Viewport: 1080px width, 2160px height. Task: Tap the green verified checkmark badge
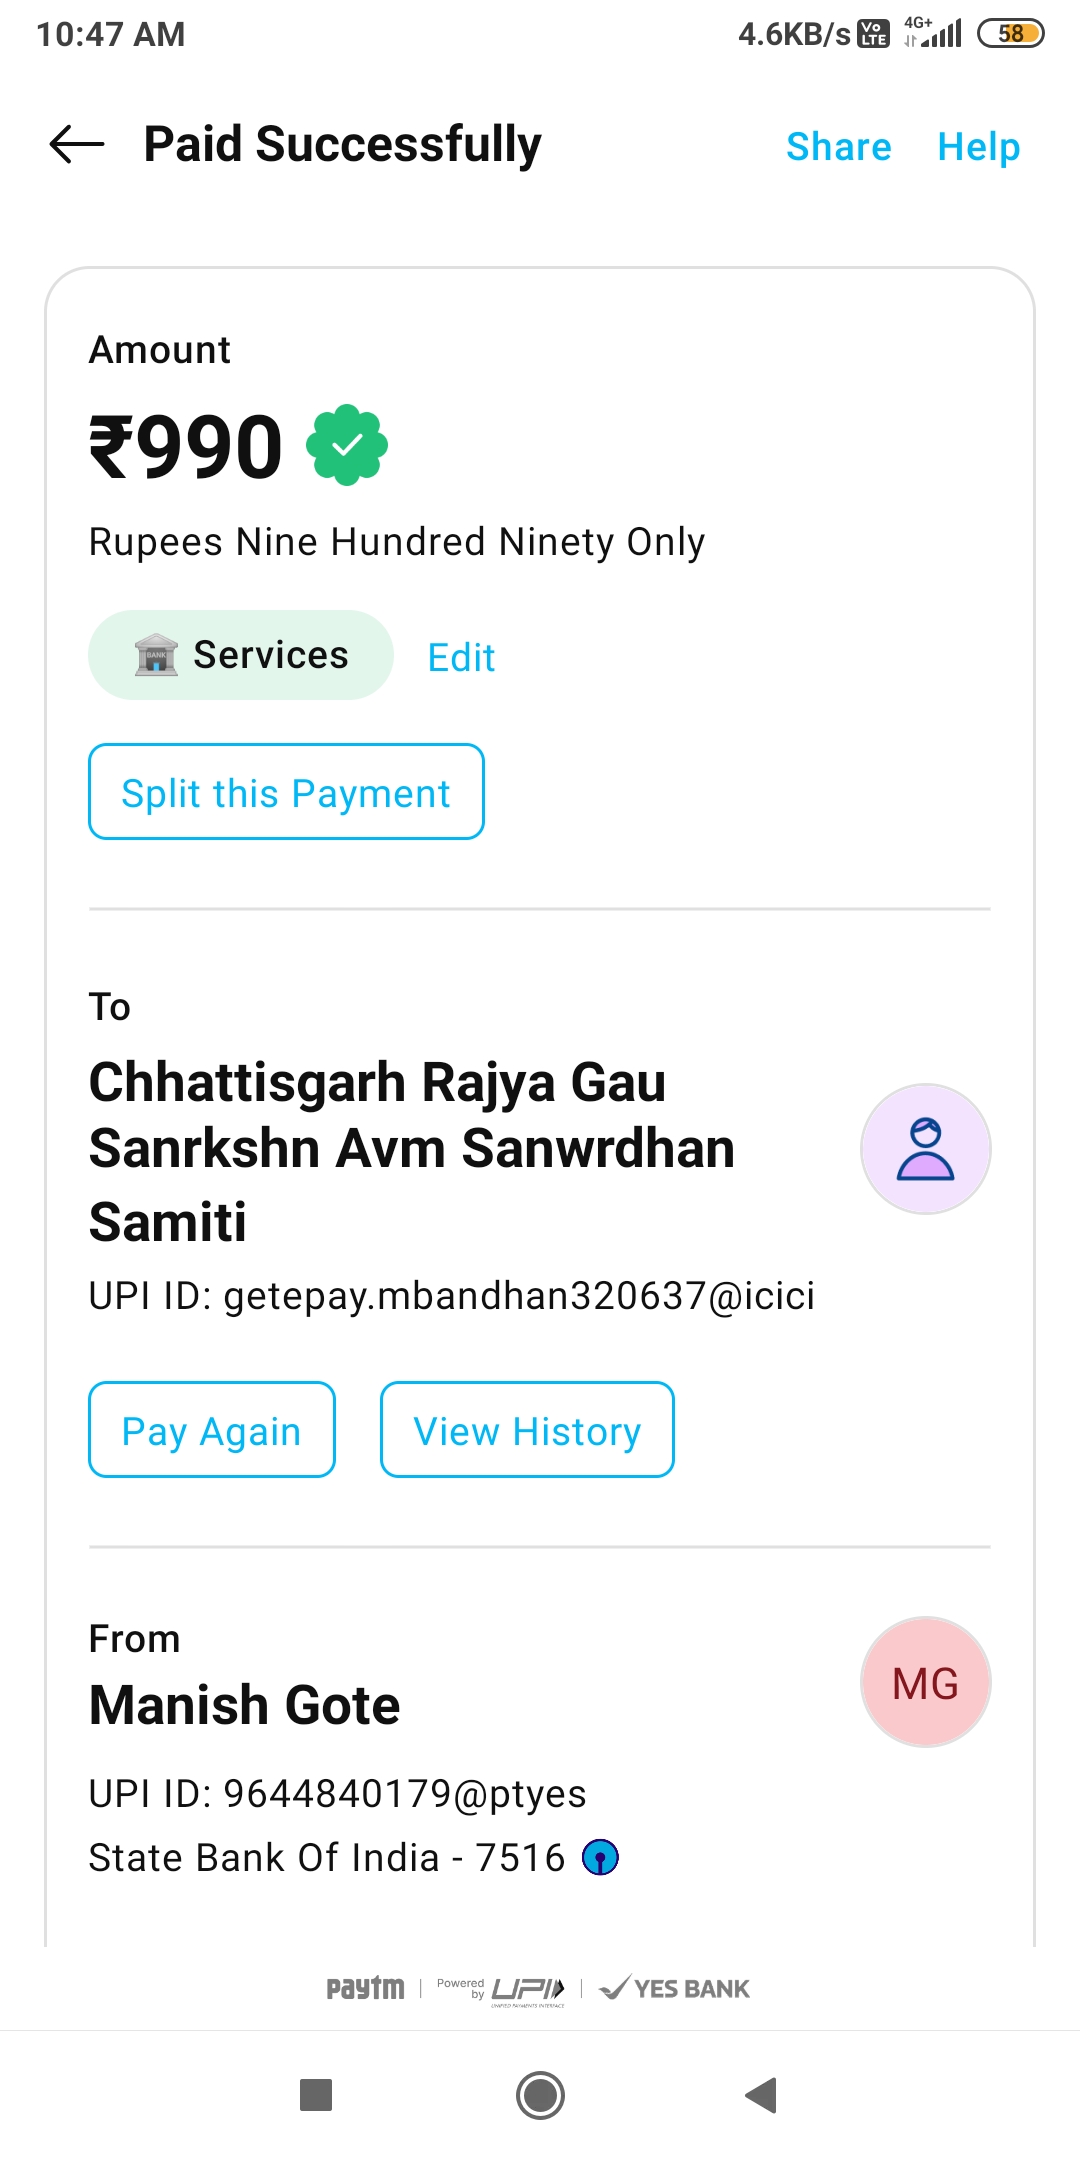point(347,445)
